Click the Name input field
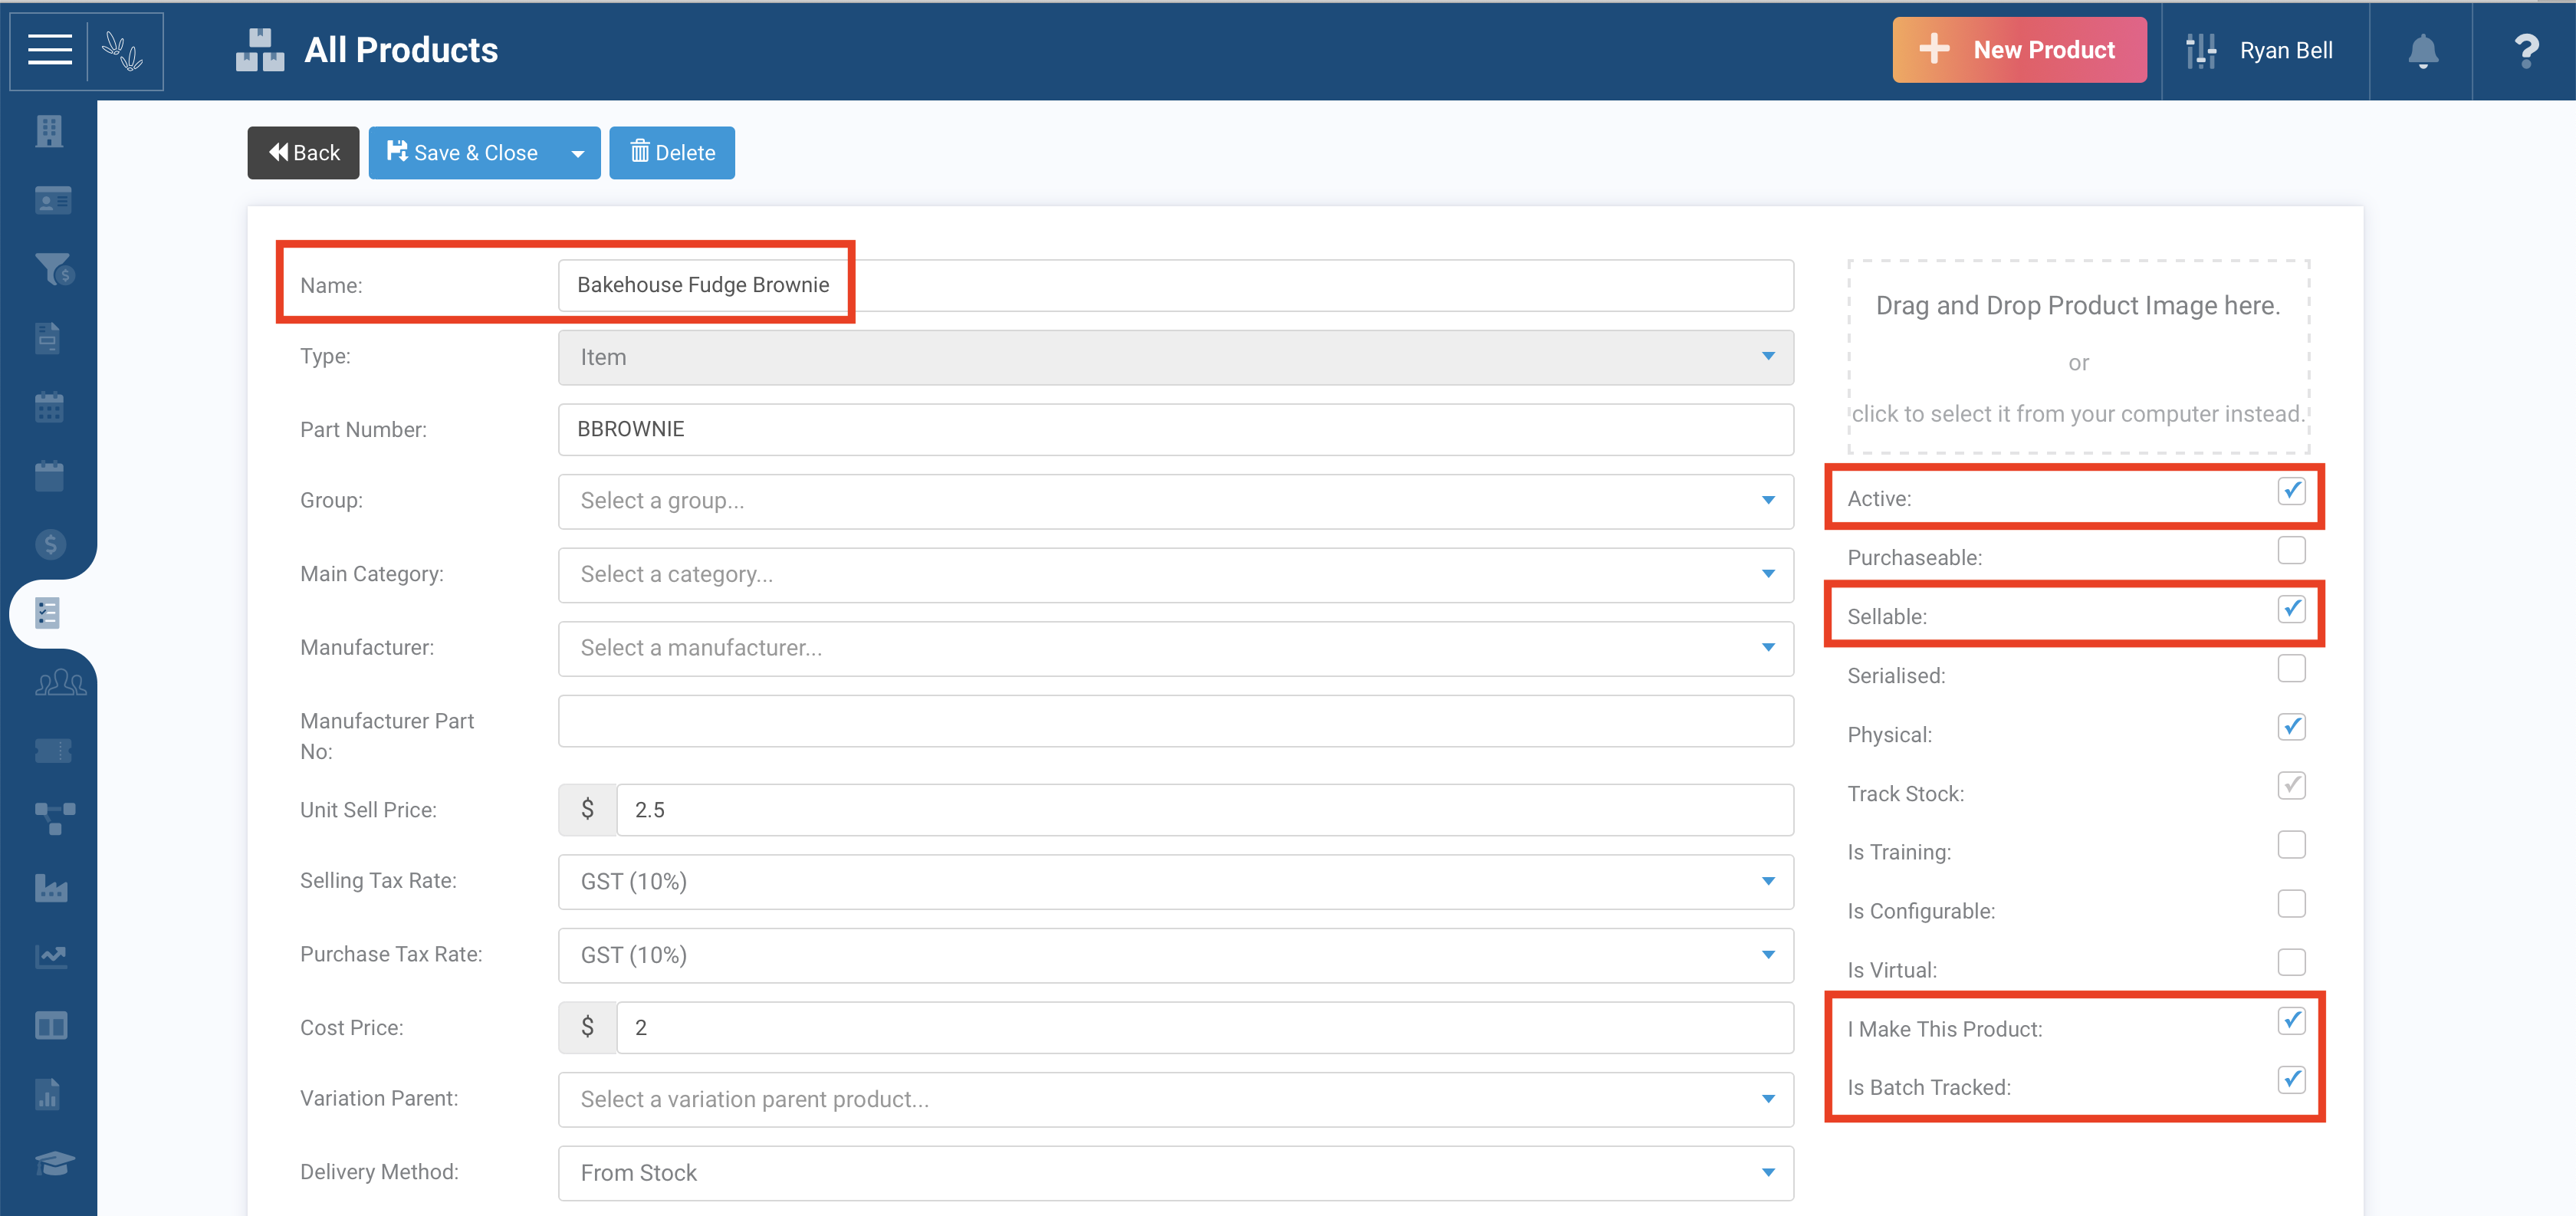 pos(1175,286)
